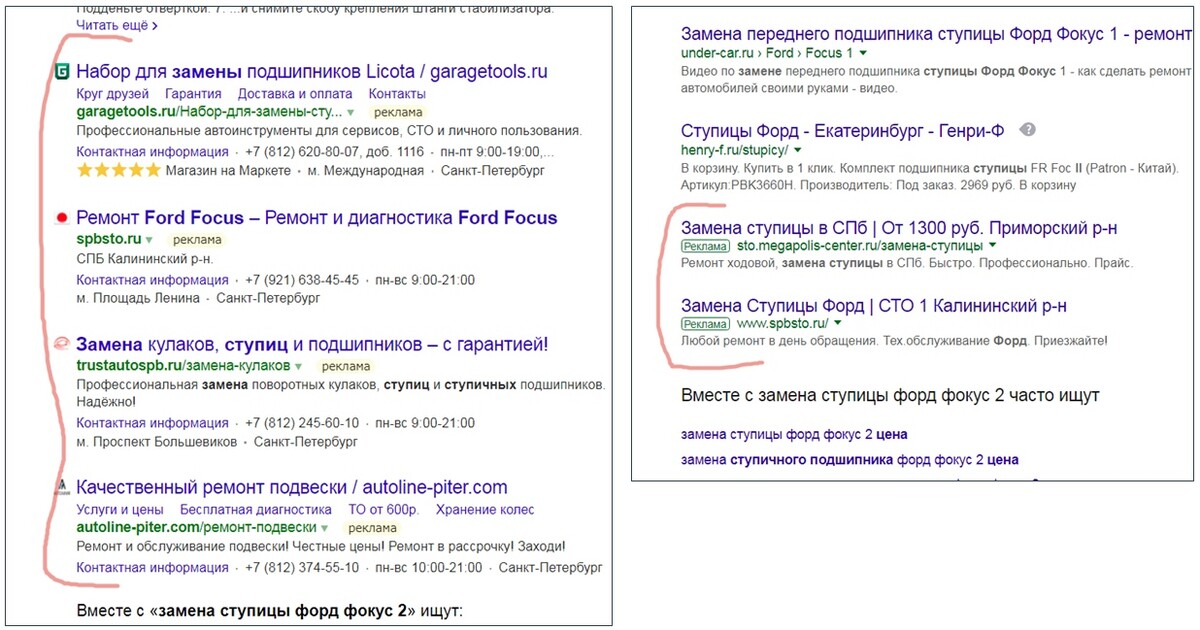The width and height of the screenshot is (1200, 630).
Task: Open dropdown arrow after trustautospb.ru URL
Action: [x=299, y=367]
